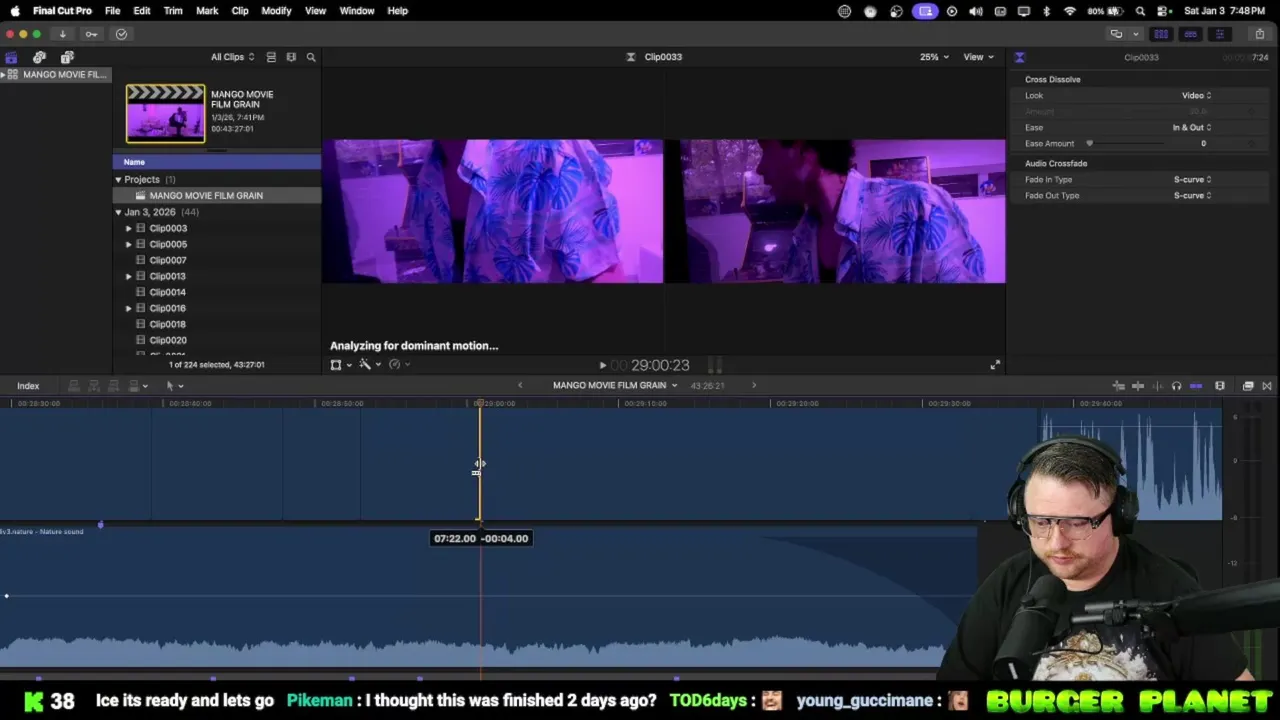
Task: Select Clip0020 in the browser list
Action: pyautogui.click(x=217, y=340)
